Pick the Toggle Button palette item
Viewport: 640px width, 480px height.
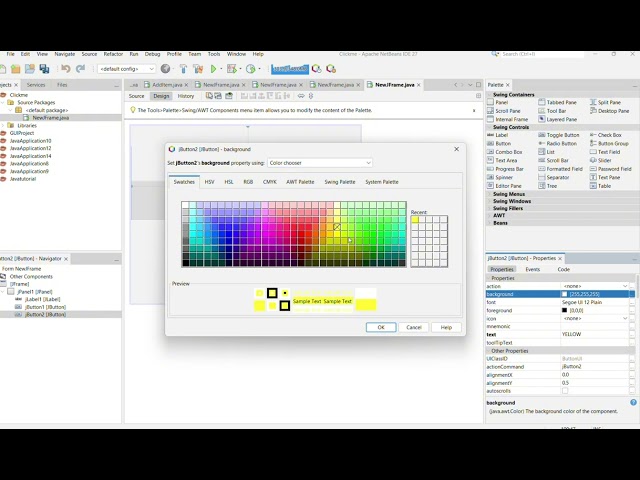click(x=559, y=135)
